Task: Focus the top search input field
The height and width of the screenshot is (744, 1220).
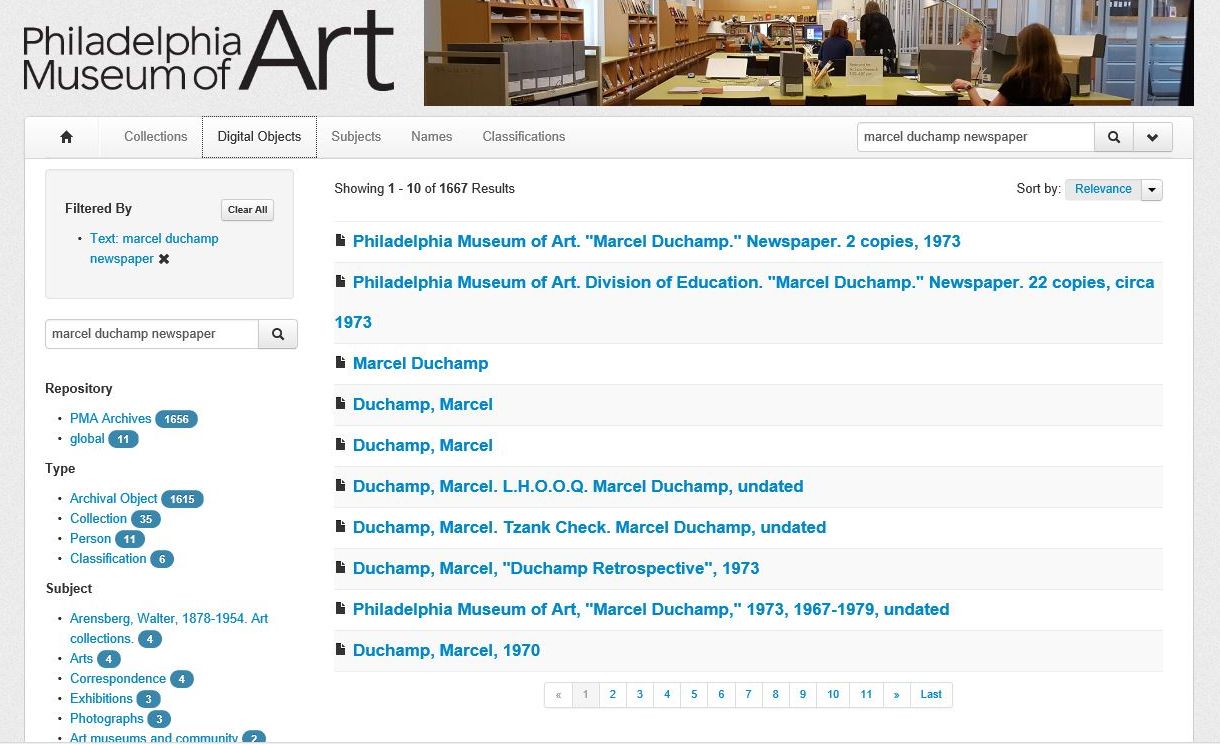Action: click(976, 137)
